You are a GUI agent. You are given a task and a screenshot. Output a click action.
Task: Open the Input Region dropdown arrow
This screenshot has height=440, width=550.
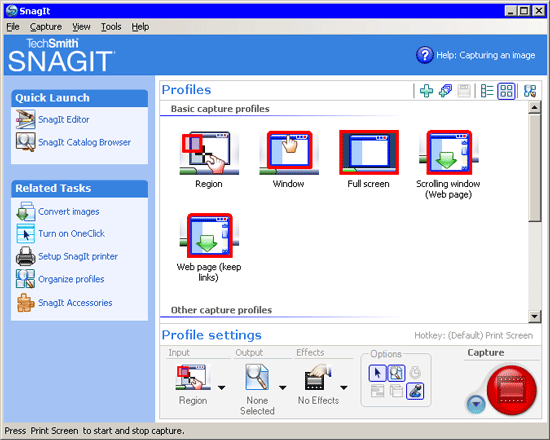(x=221, y=388)
